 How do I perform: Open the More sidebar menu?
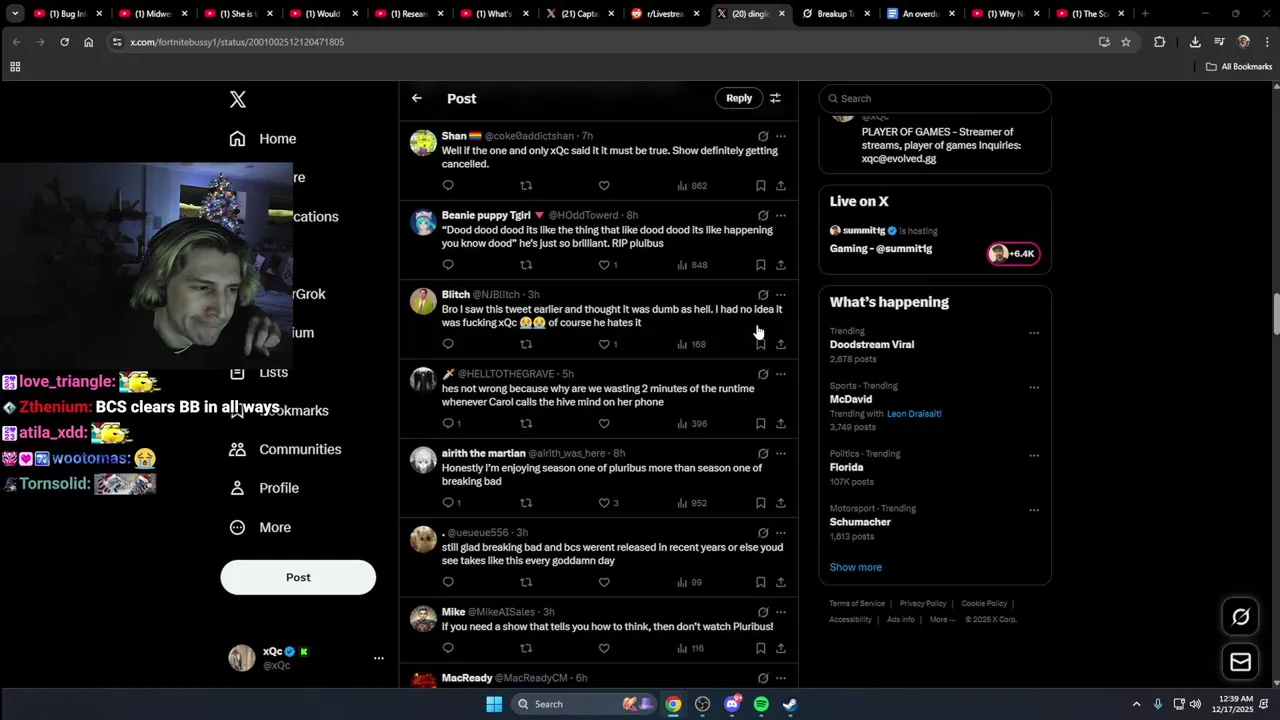click(x=260, y=527)
